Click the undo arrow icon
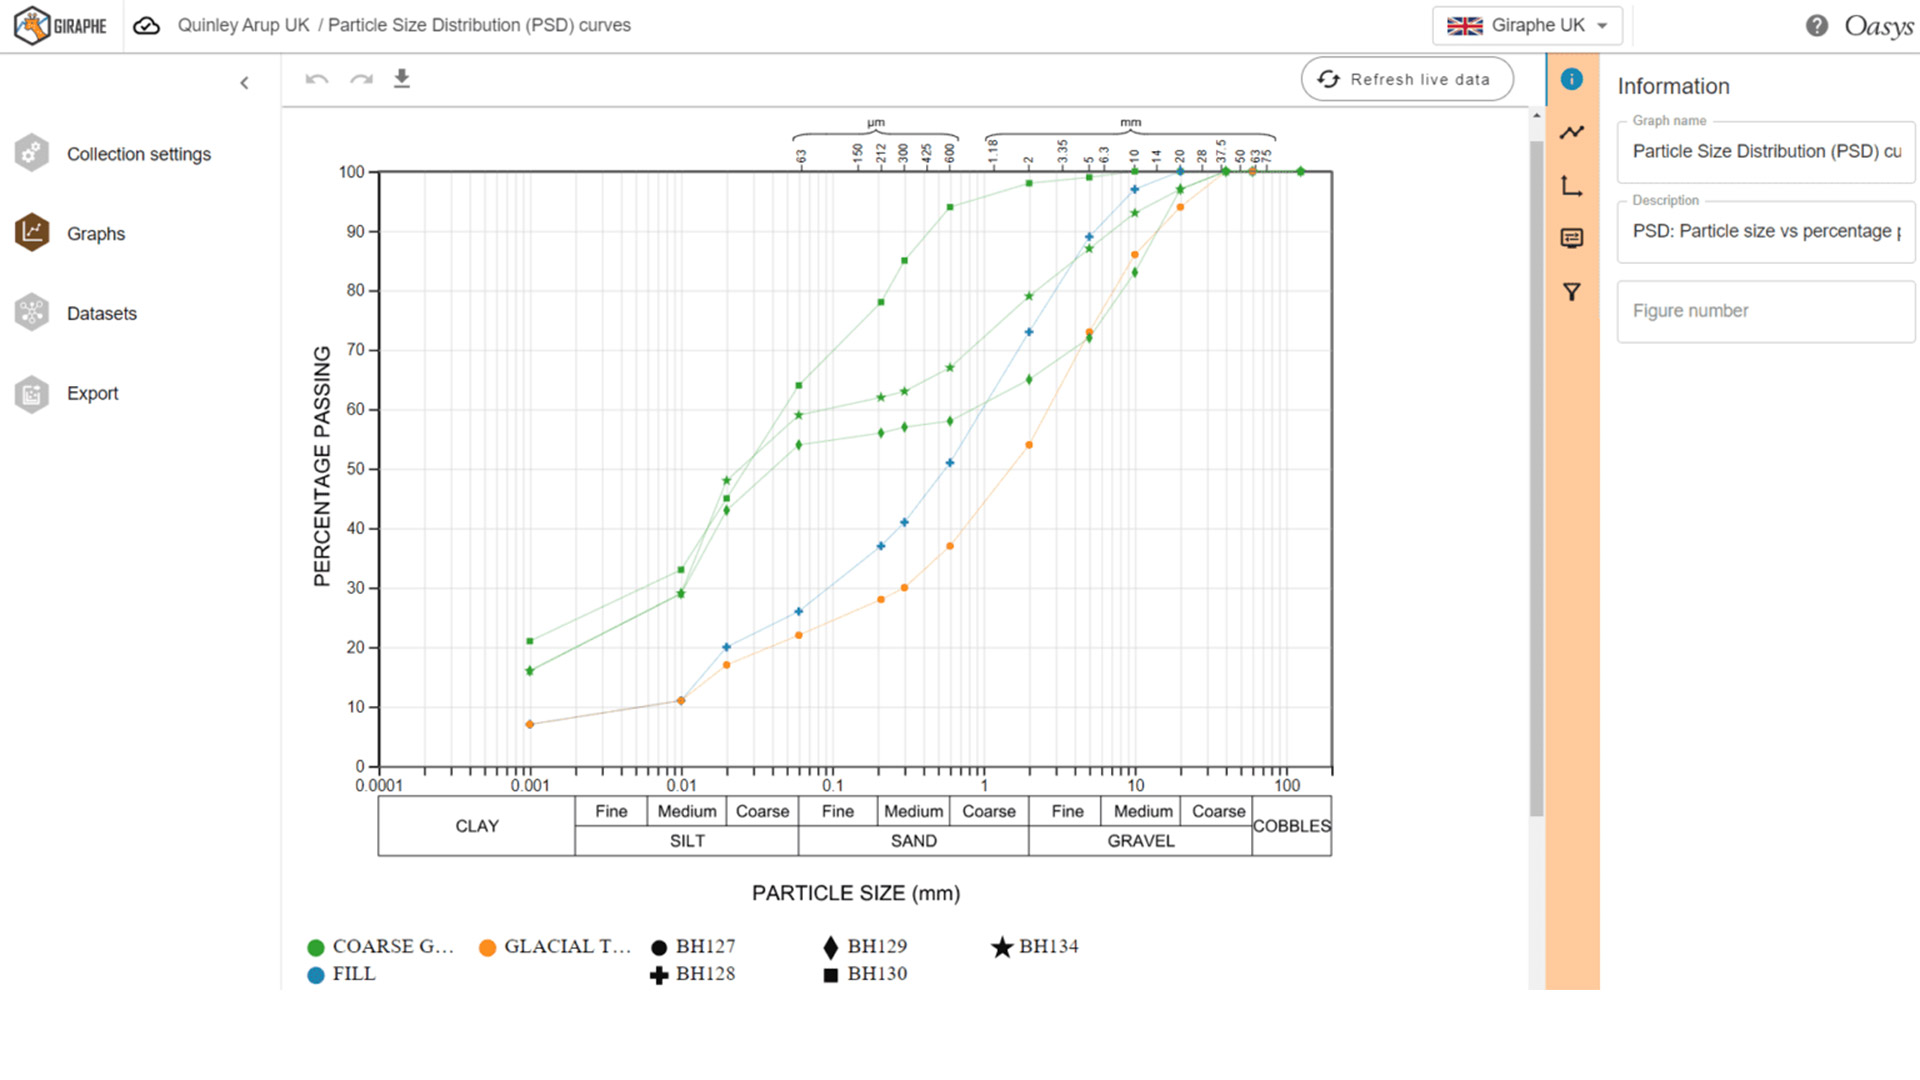1920x1080 pixels. click(317, 79)
